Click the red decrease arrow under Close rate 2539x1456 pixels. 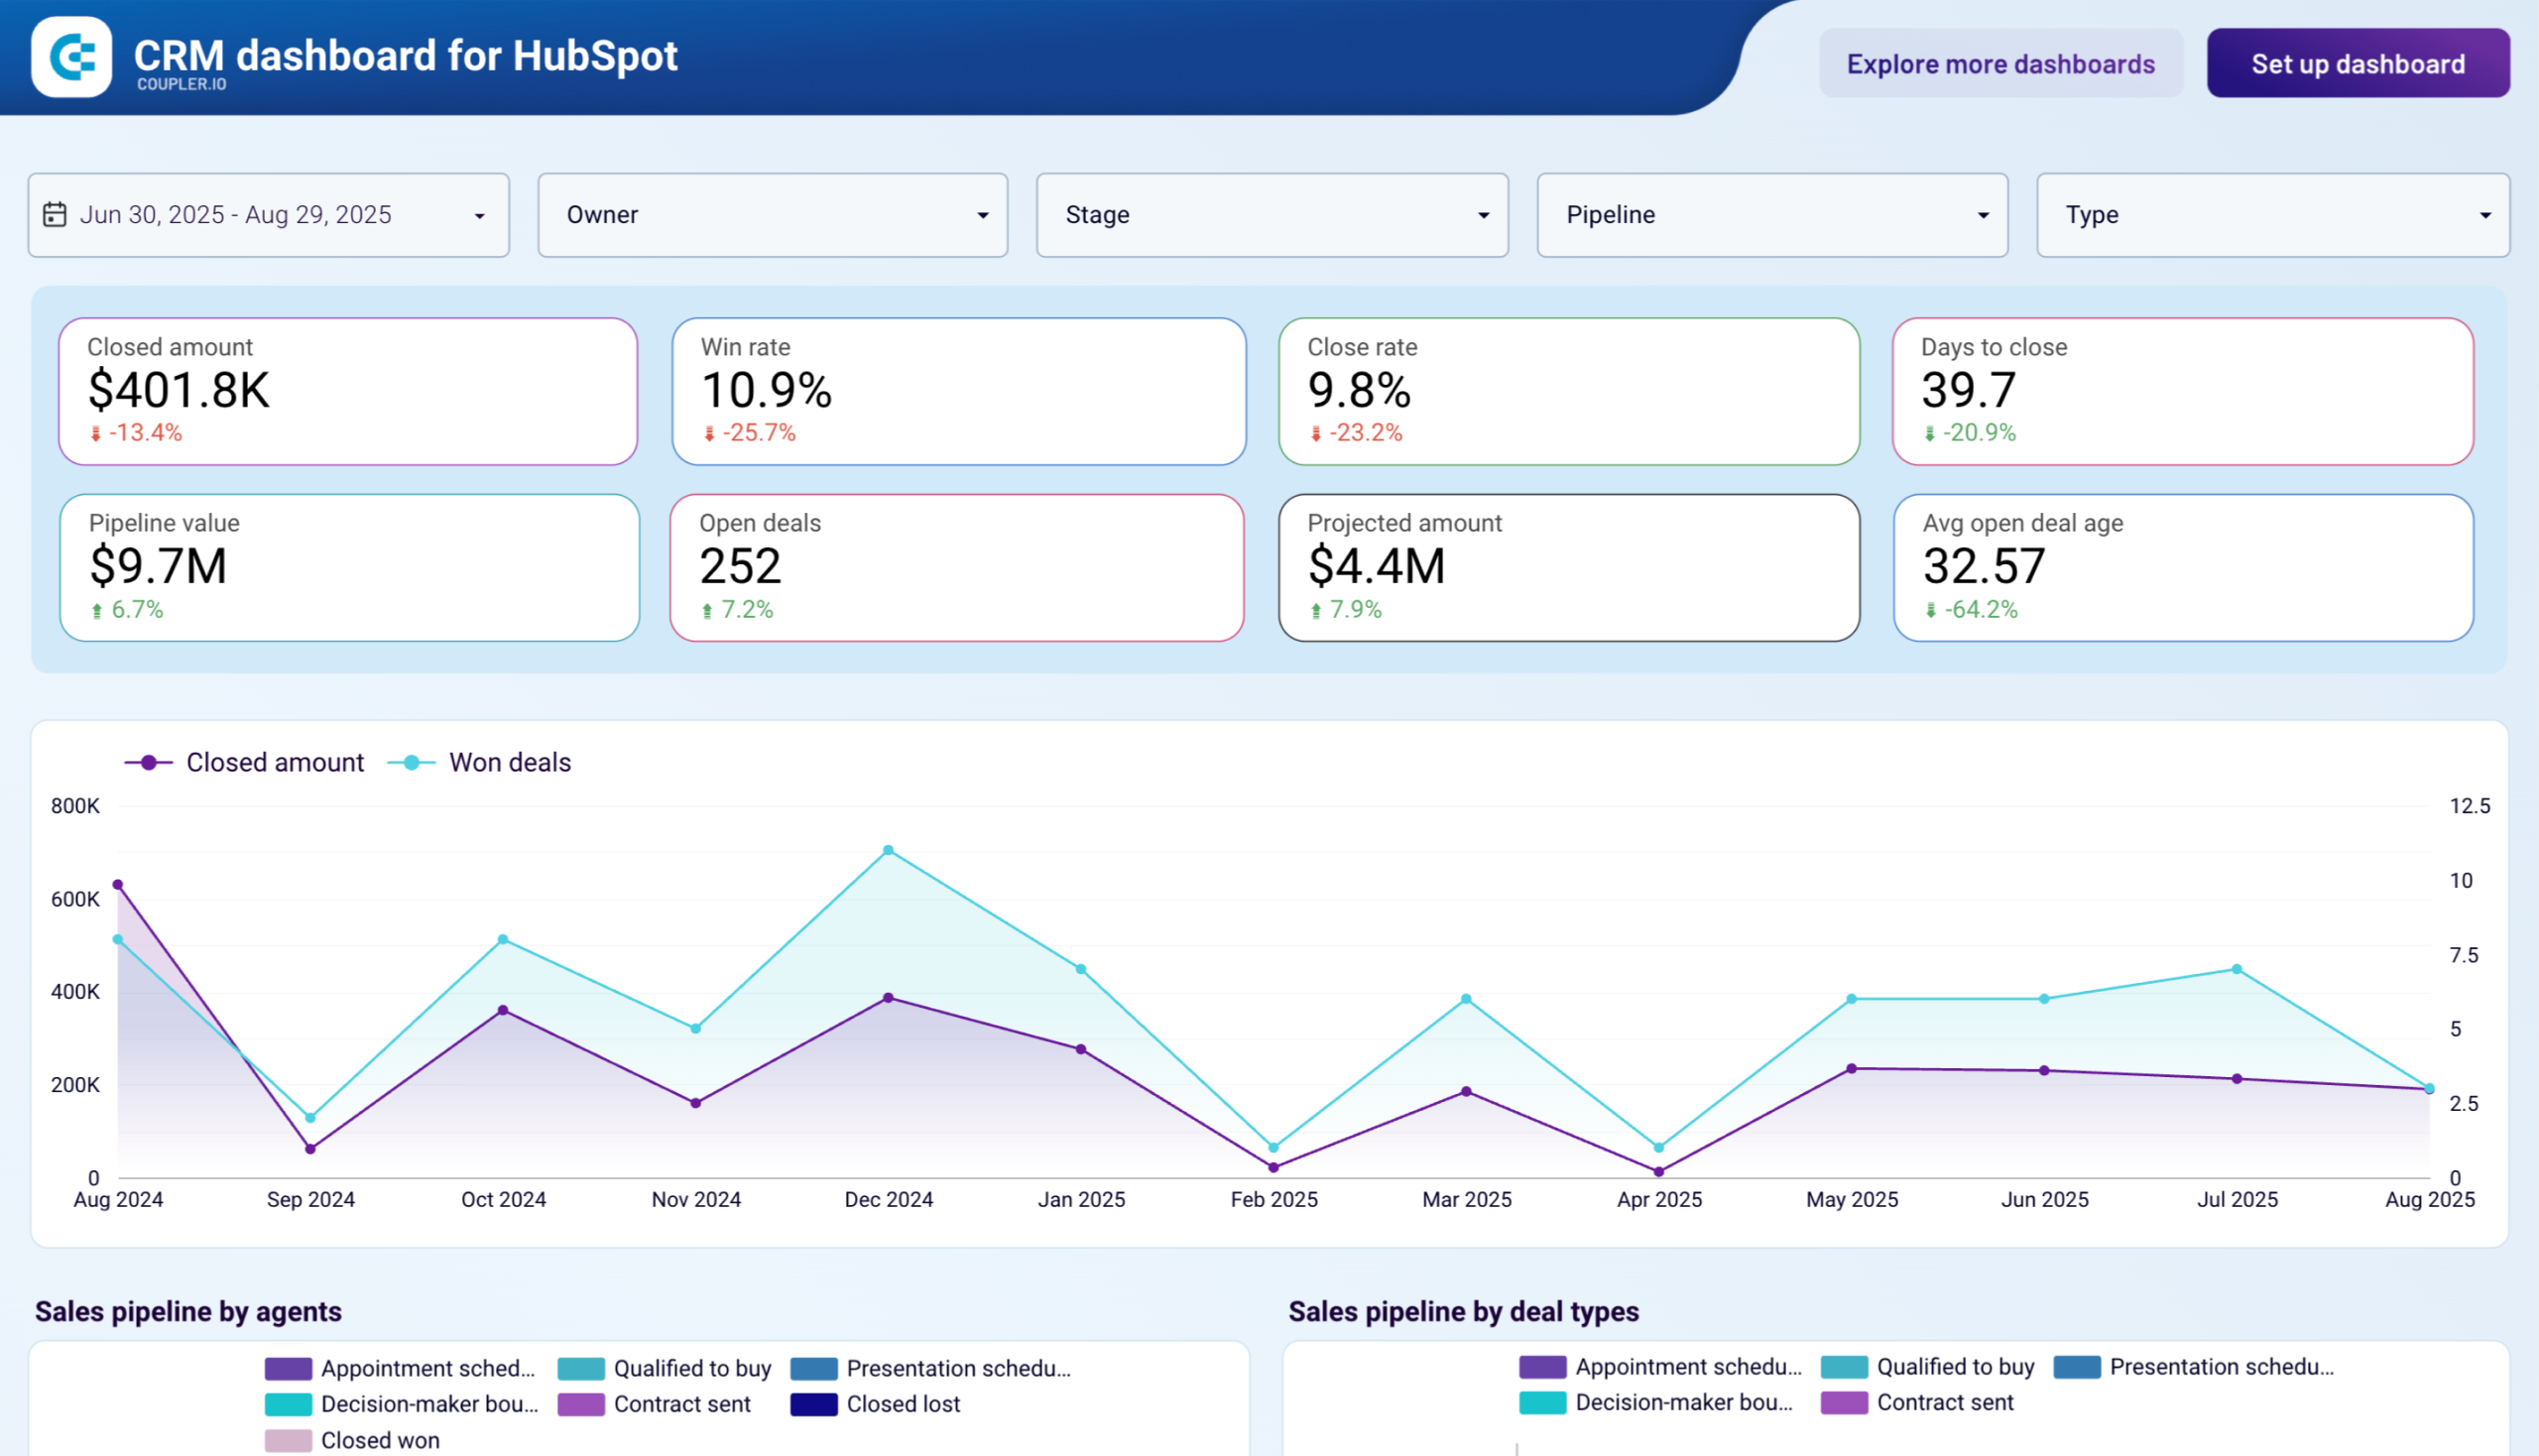[x=1315, y=434]
